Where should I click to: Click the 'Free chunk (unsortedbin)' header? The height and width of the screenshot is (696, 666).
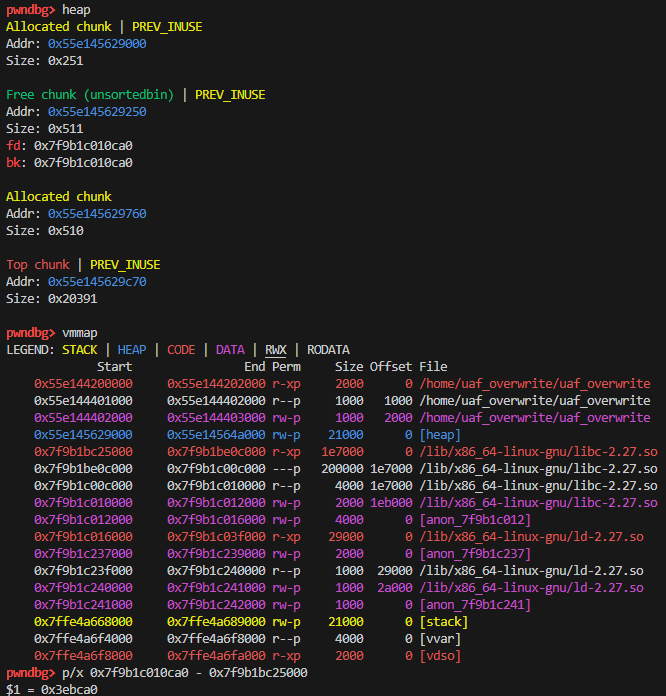(90, 95)
